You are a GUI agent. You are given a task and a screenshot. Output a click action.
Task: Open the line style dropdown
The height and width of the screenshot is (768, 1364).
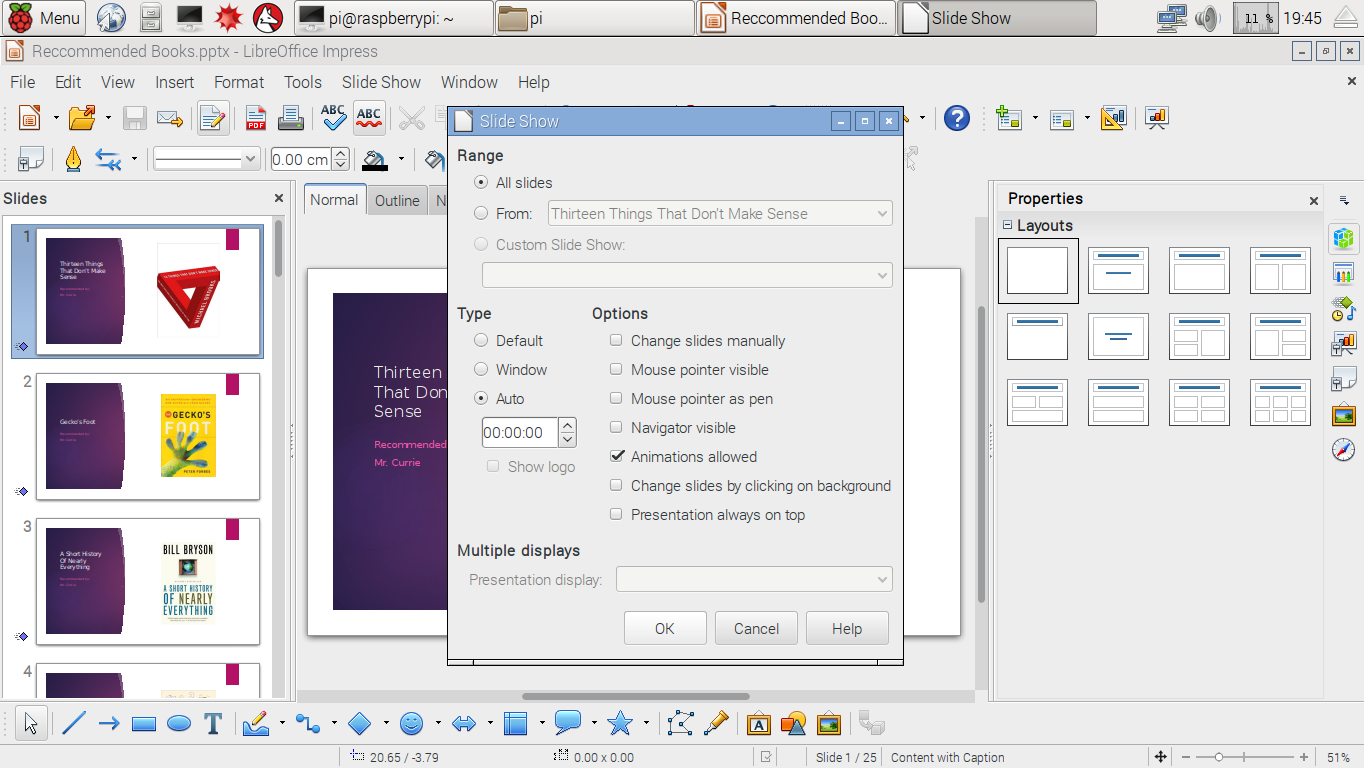206,159
